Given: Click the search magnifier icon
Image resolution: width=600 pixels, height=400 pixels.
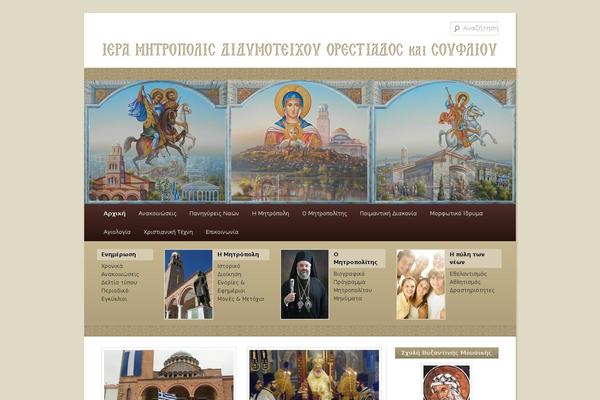Looking at the screenshot, I should pos(457,29).
